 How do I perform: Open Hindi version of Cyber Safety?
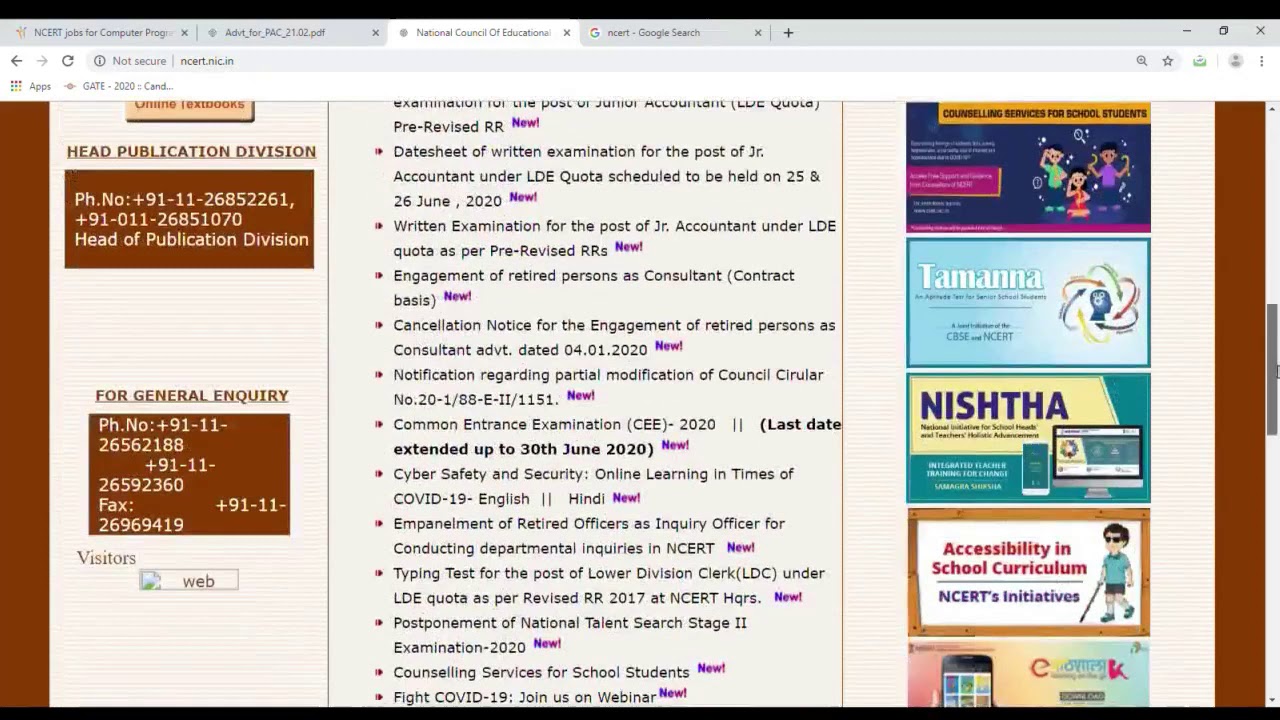click(x=586, y=499)
